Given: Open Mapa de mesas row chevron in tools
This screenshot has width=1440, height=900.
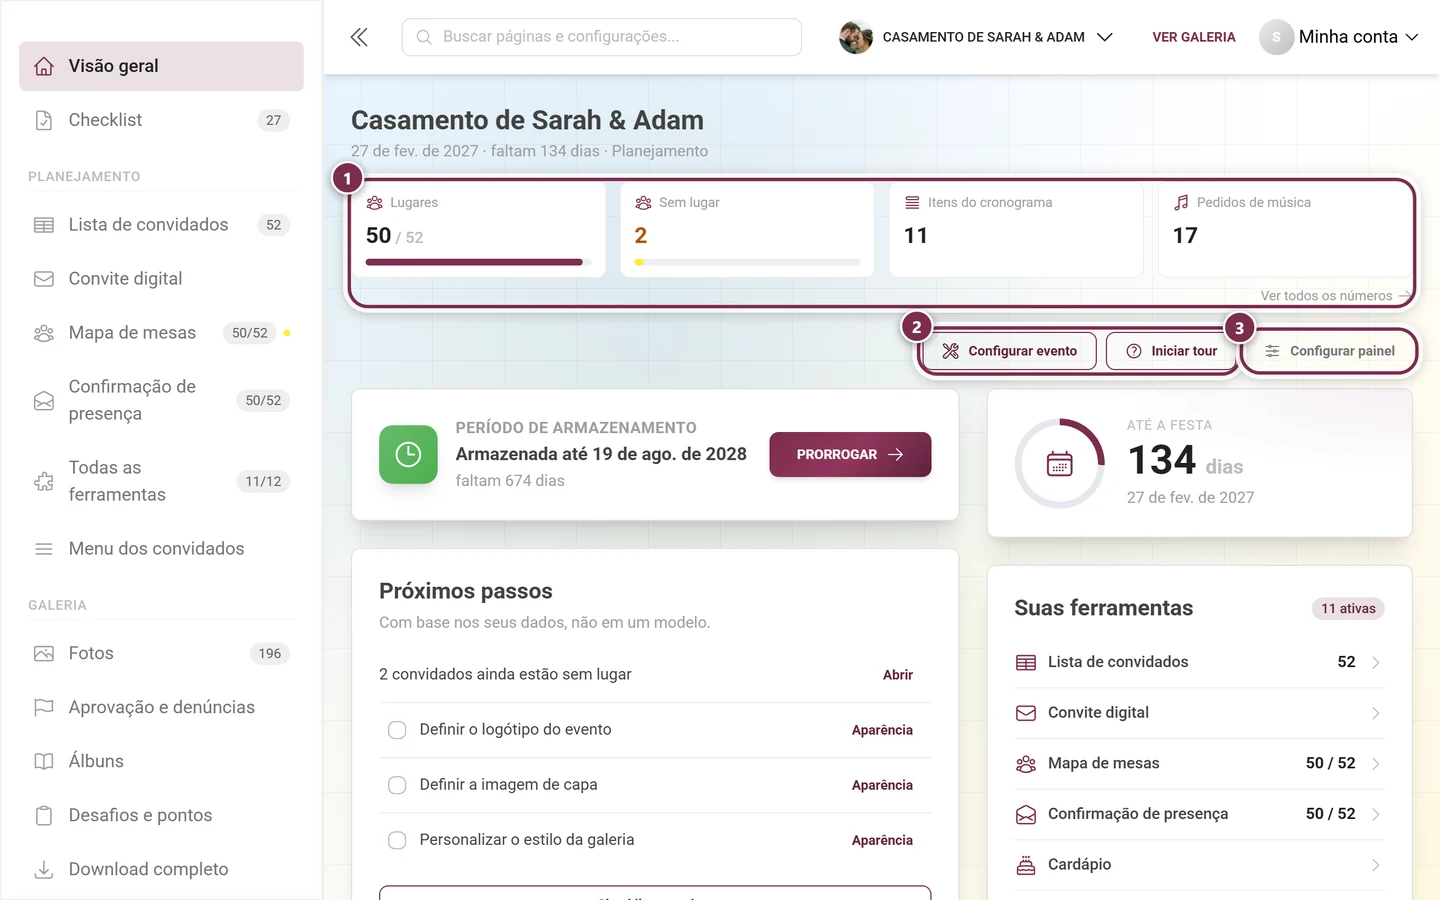Looking at the screenshot, I should tap(1376, 764).
